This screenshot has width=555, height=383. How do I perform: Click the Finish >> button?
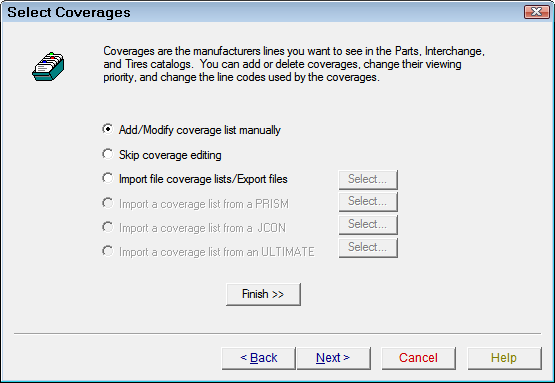pos(263,294)
